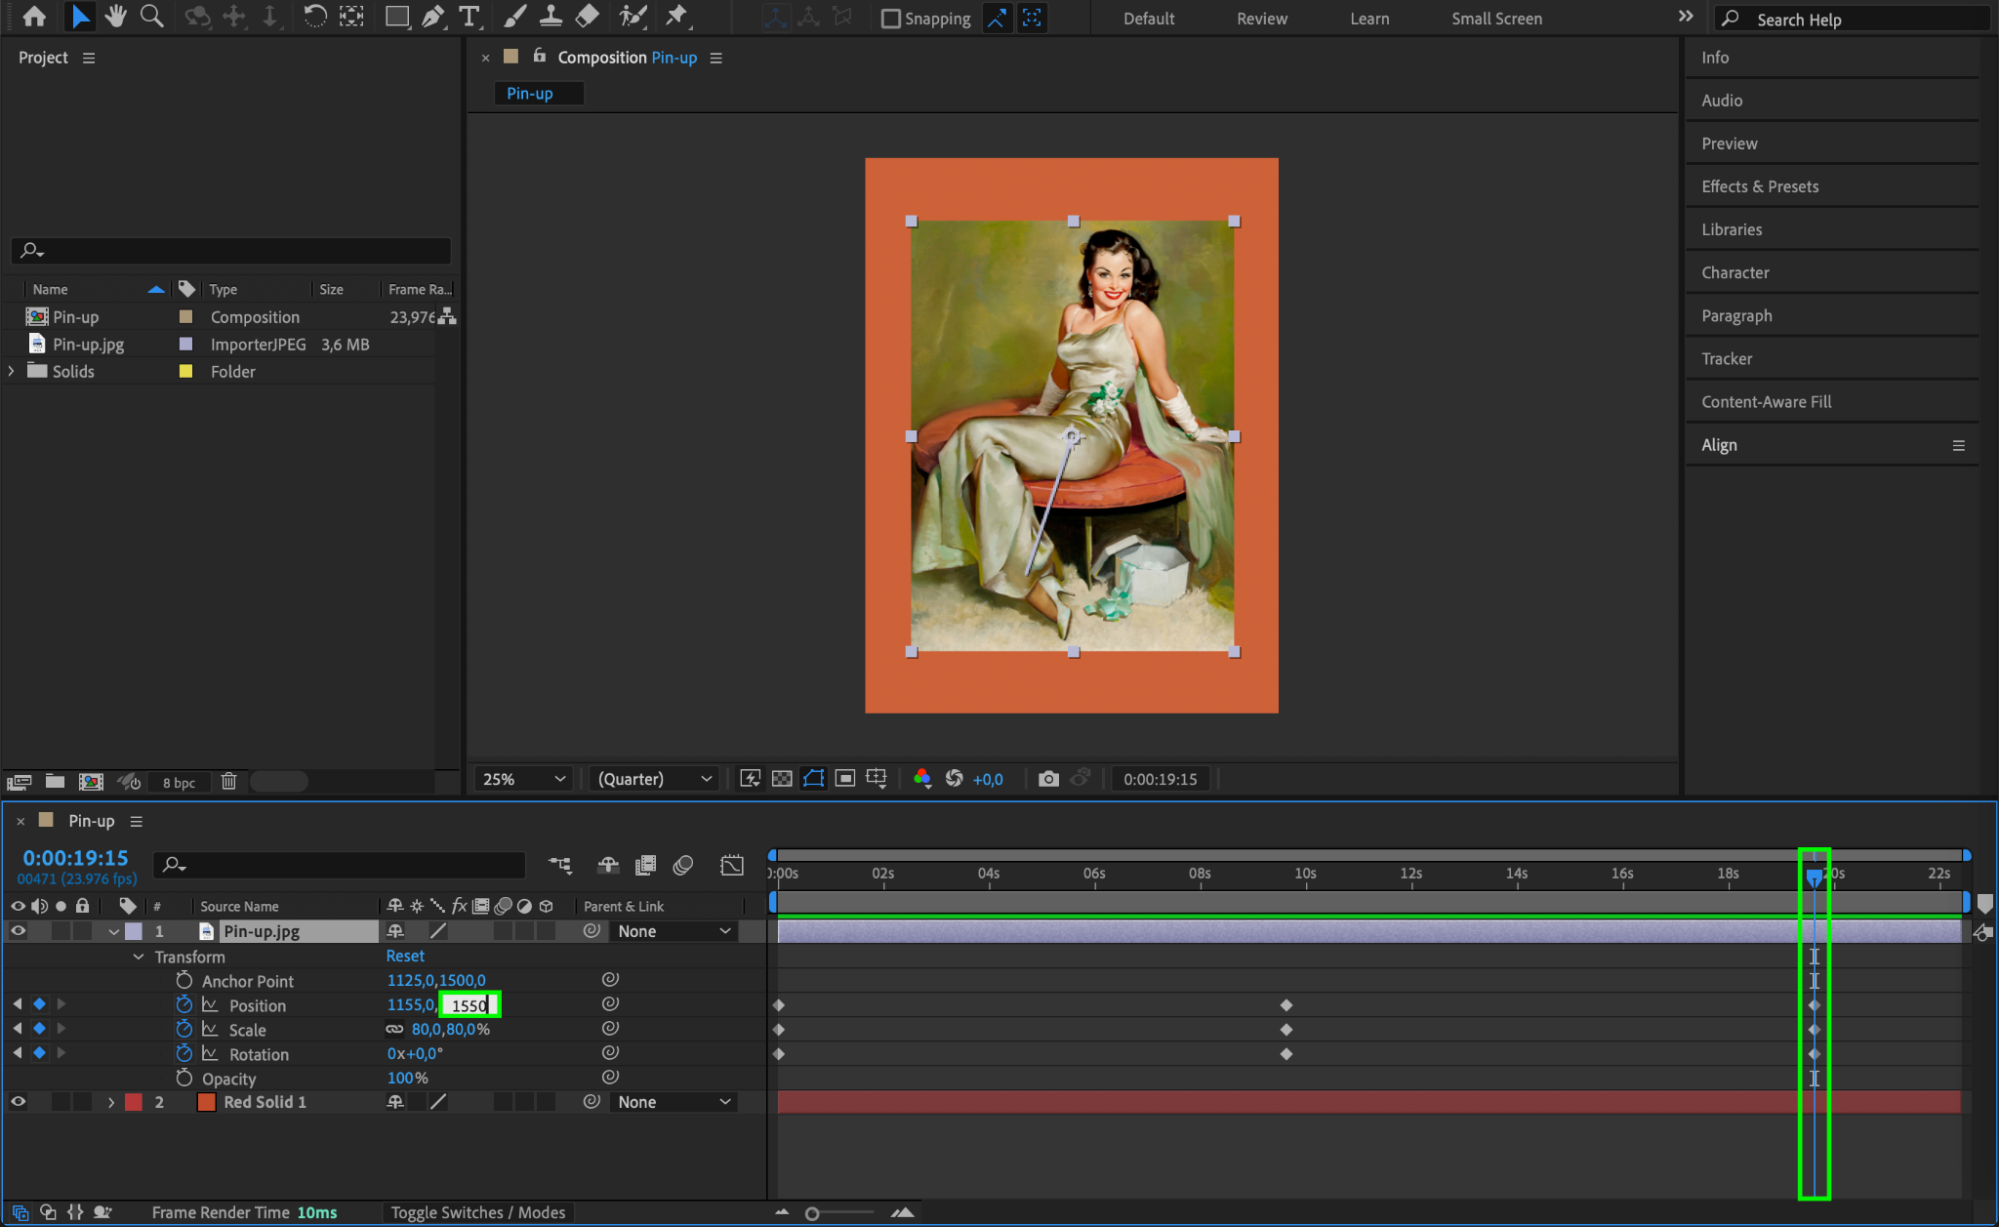
Task: Click Reset next to Transform
Action: [x=405, y=956]
